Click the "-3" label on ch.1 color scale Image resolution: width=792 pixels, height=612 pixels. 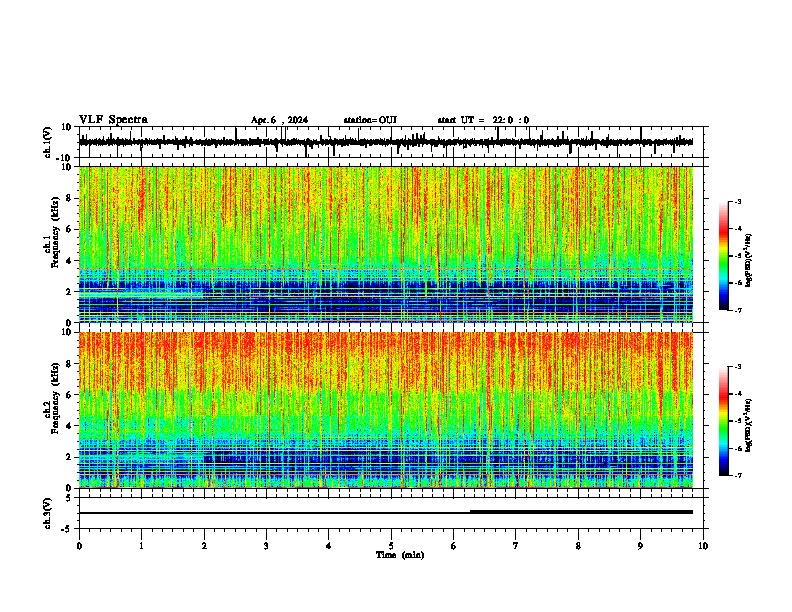click(737, 201)
